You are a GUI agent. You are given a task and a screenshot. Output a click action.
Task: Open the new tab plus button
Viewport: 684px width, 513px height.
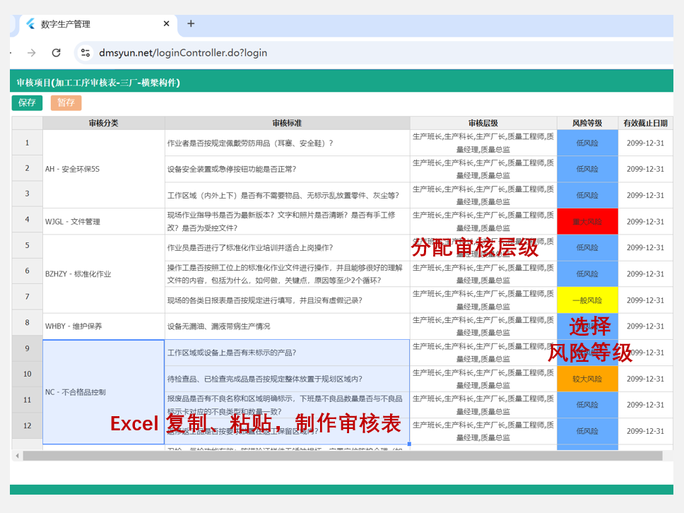tap(191, 23)
